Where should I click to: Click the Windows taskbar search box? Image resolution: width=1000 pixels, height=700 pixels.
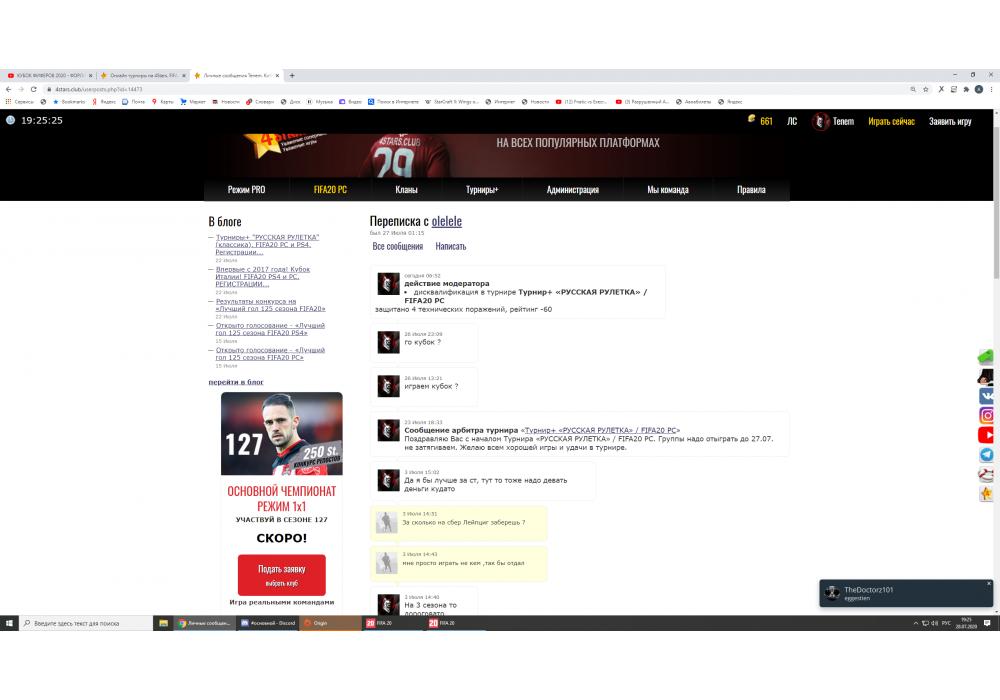pyautogui.click(x=86, y=623)
